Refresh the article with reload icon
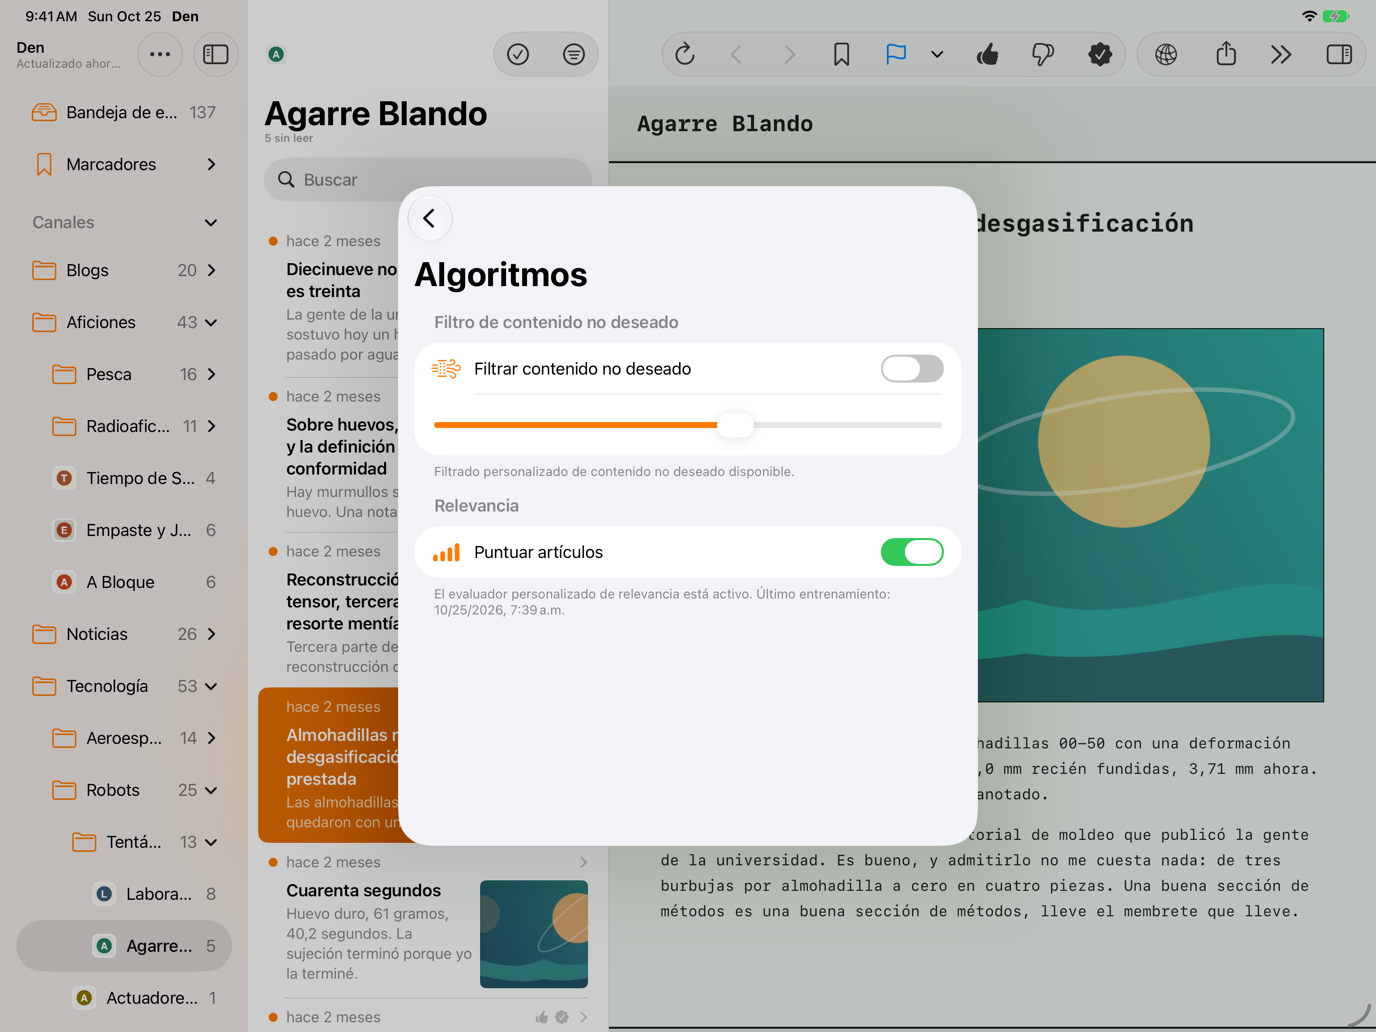Image resolution: width=1376 pixels, height=1032 pixels. 685,55
